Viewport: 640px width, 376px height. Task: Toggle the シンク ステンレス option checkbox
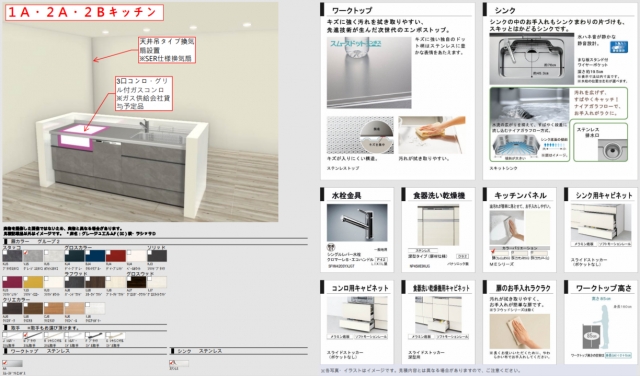[x=172, y=362]
